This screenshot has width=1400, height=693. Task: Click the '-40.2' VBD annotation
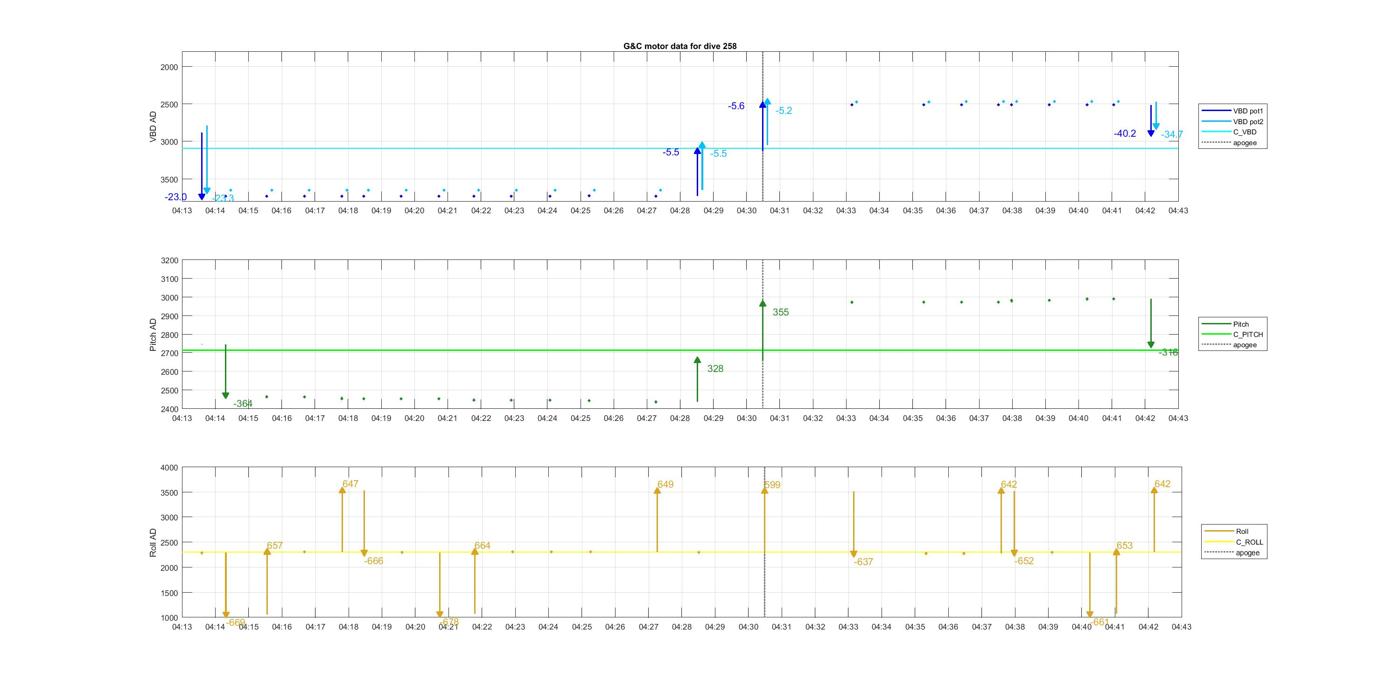click(1125, 133)
